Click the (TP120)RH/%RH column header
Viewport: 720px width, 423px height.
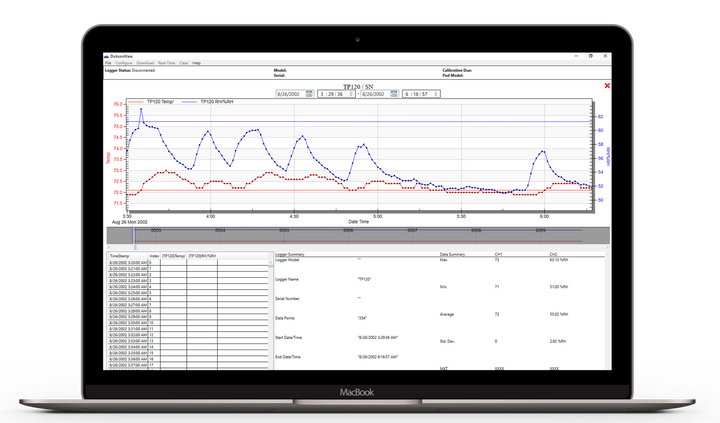coord(202,256)
